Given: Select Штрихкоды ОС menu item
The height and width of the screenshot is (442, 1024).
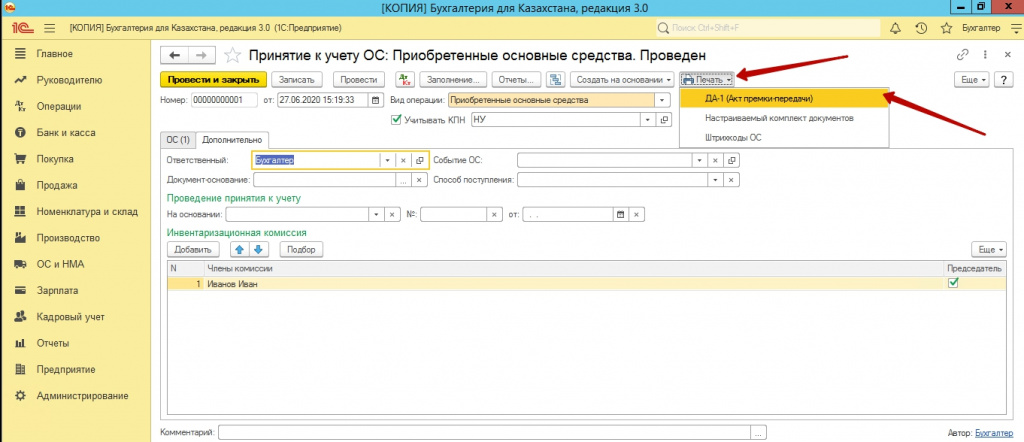Looking at the screenshot, I should pos(784,138).
